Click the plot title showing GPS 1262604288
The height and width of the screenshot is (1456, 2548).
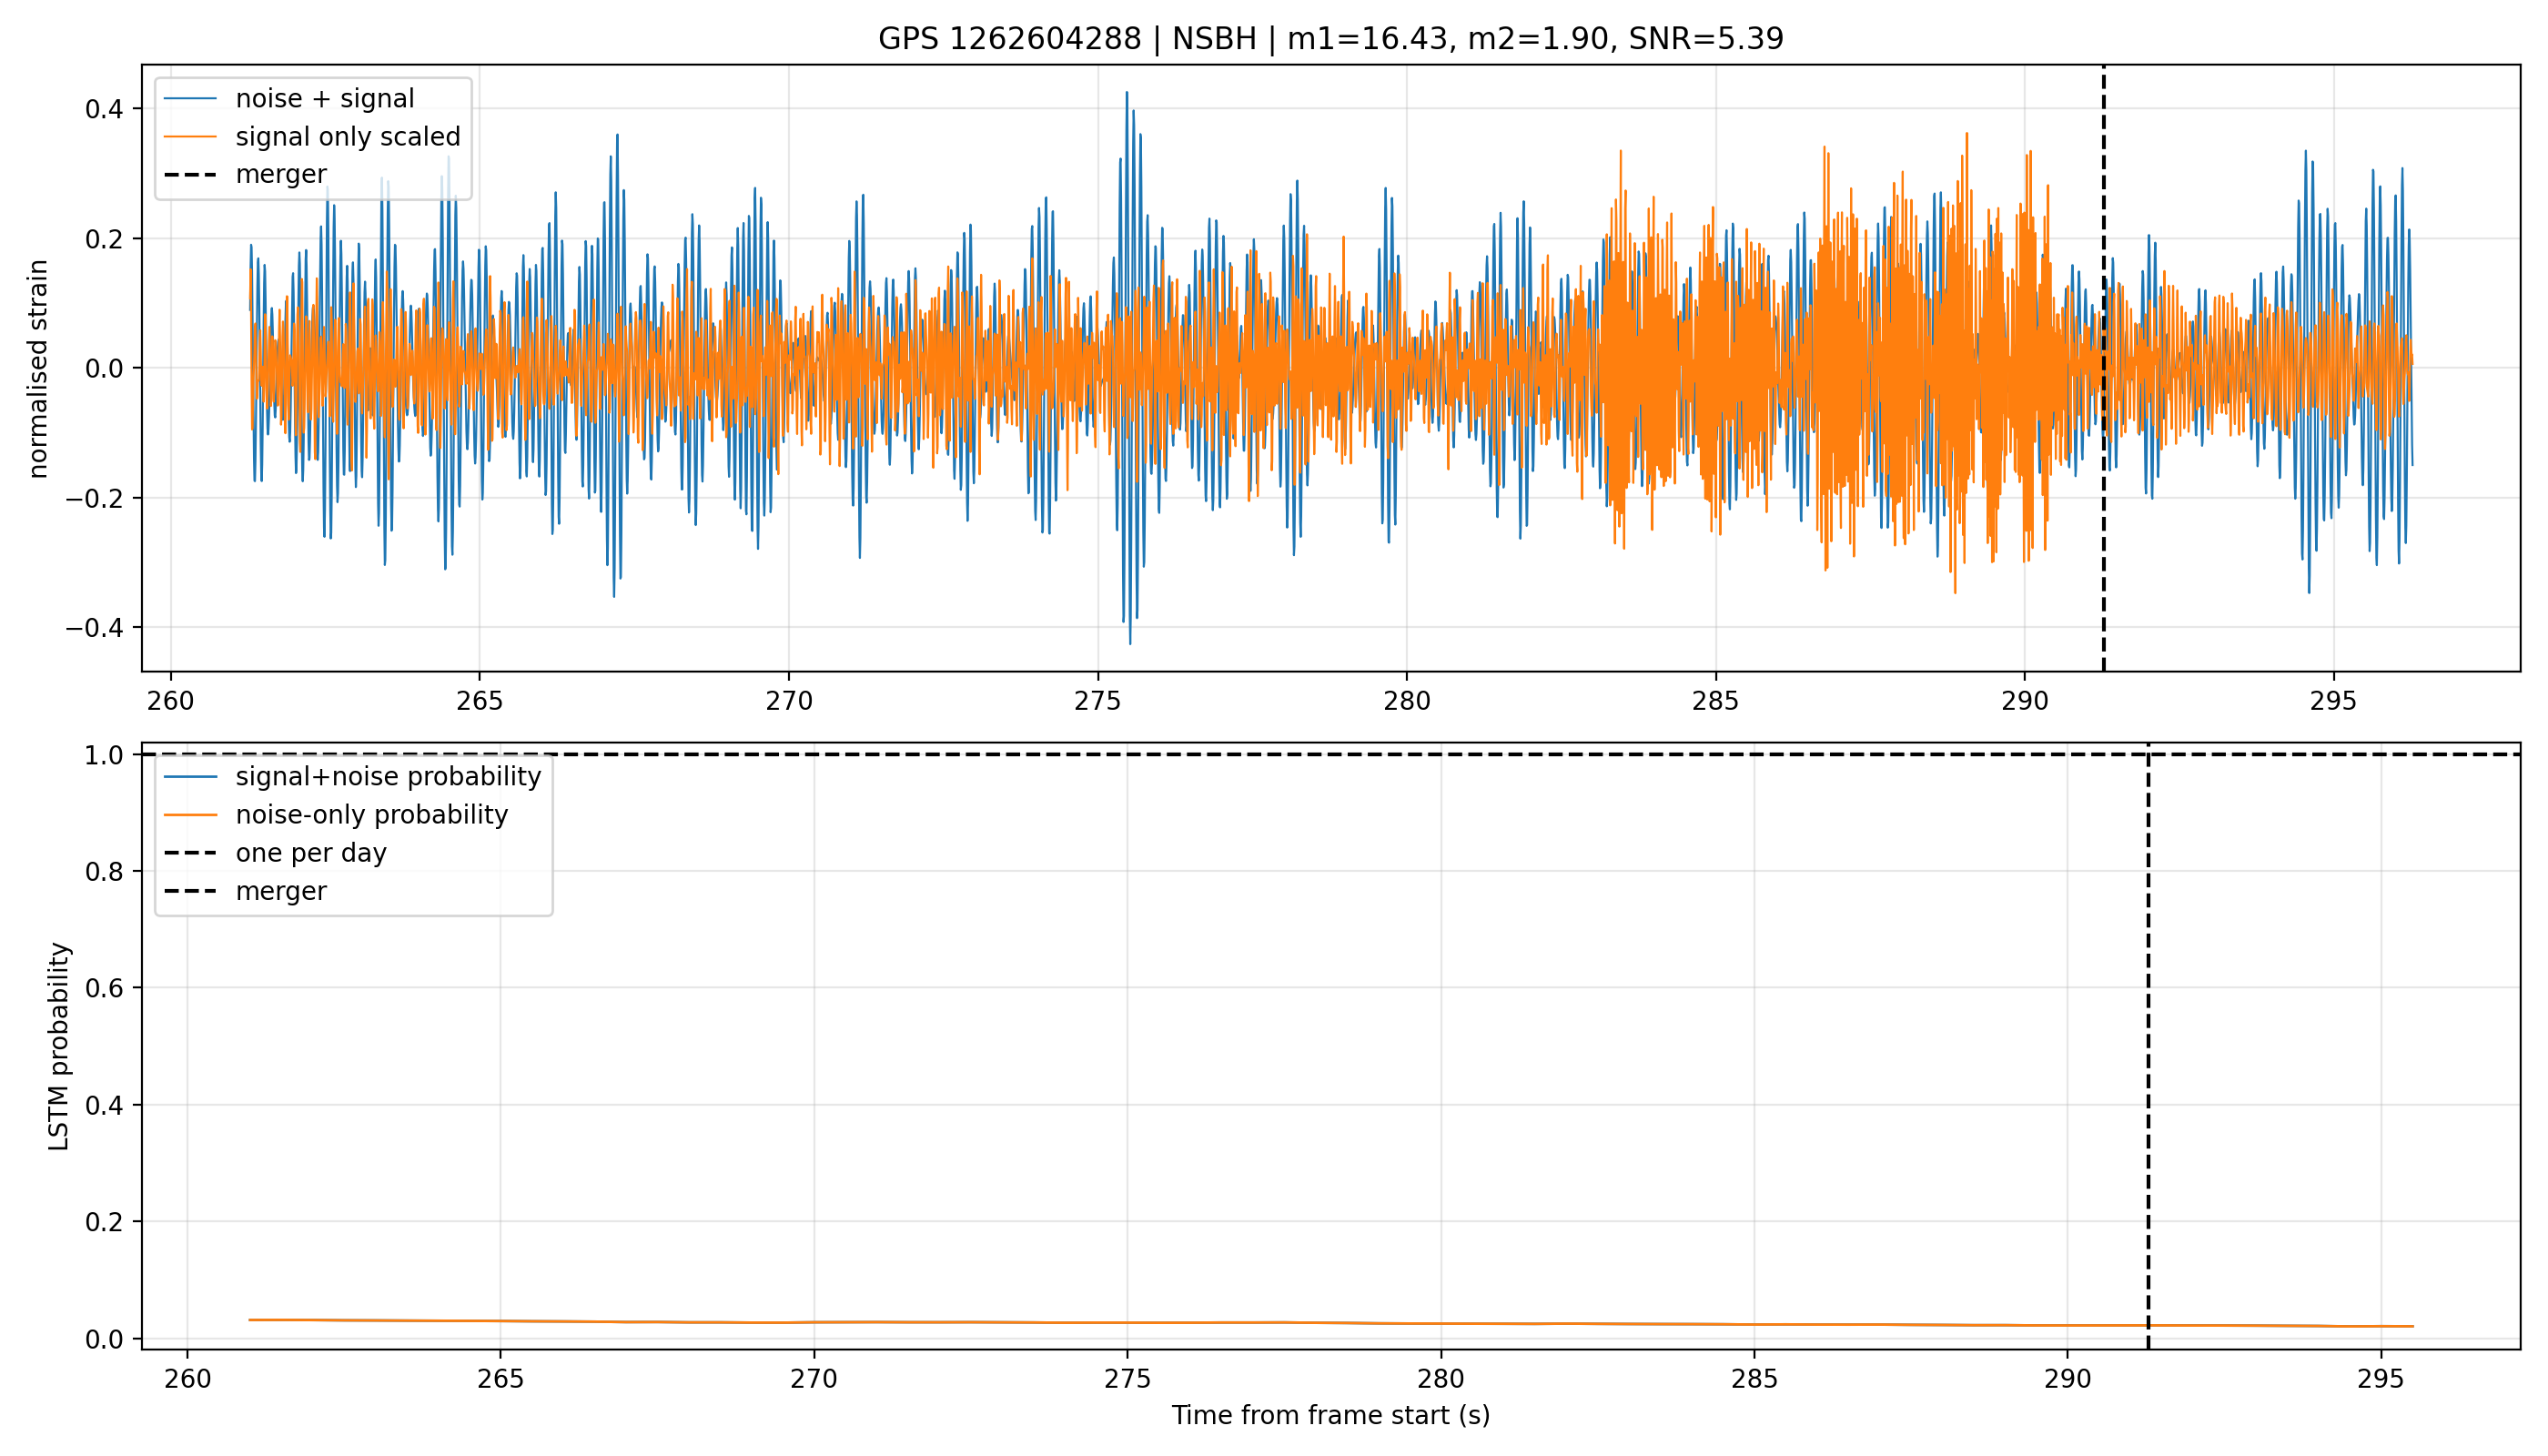point(1330,39)
